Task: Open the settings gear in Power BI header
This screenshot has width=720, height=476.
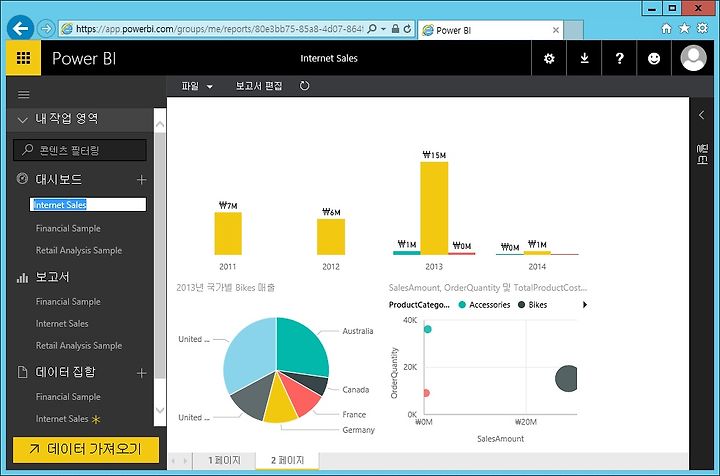Action: point(549,58)
